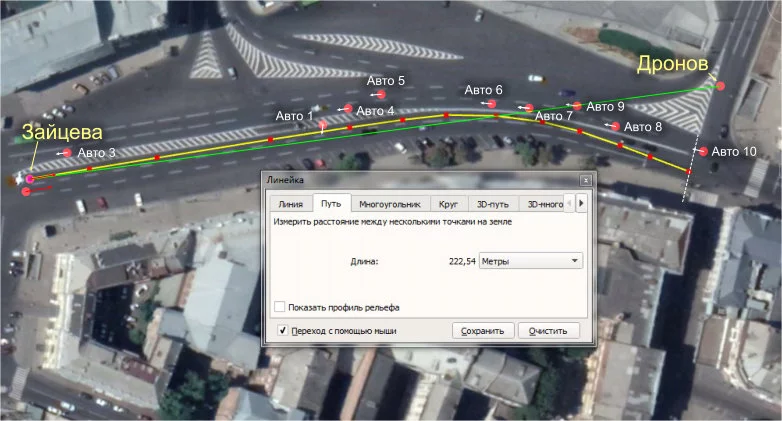Screen dimensions: 782x421
Task: Click the Авто 8 label text
Action: pyautogui.click(x=643, y=127)
